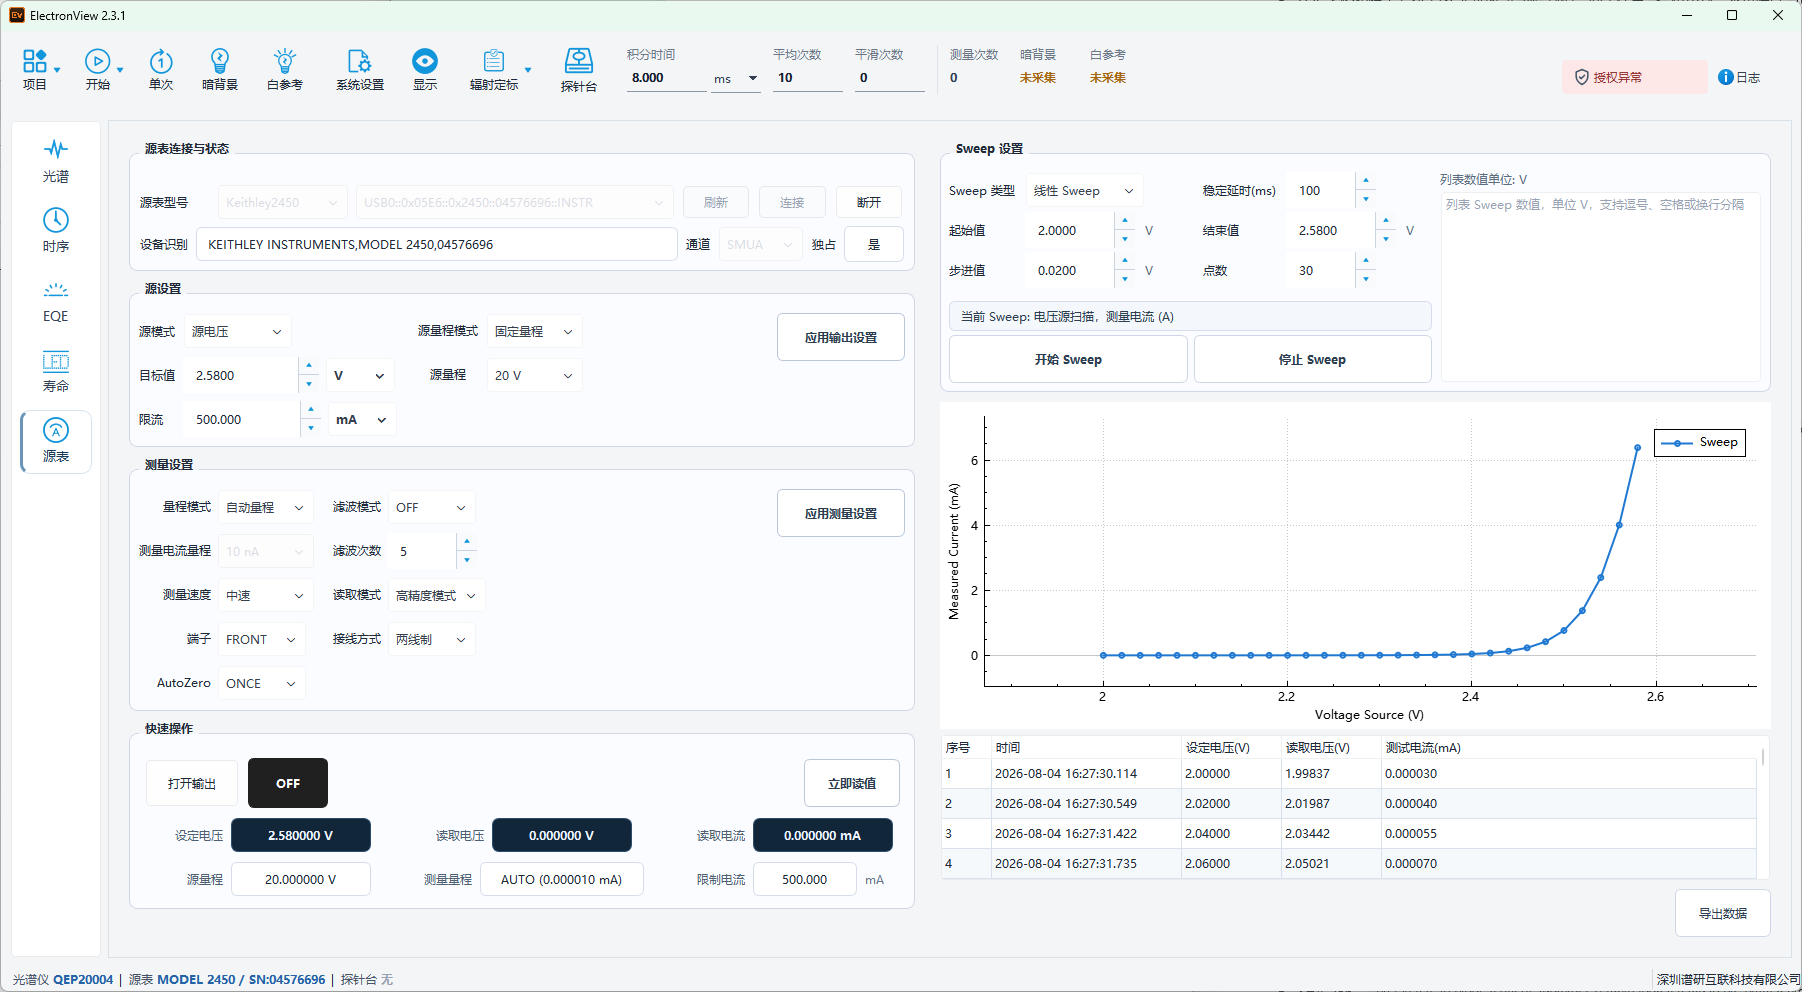Open the 接线方式 两线制 dropdown

[x=431, y=639]
